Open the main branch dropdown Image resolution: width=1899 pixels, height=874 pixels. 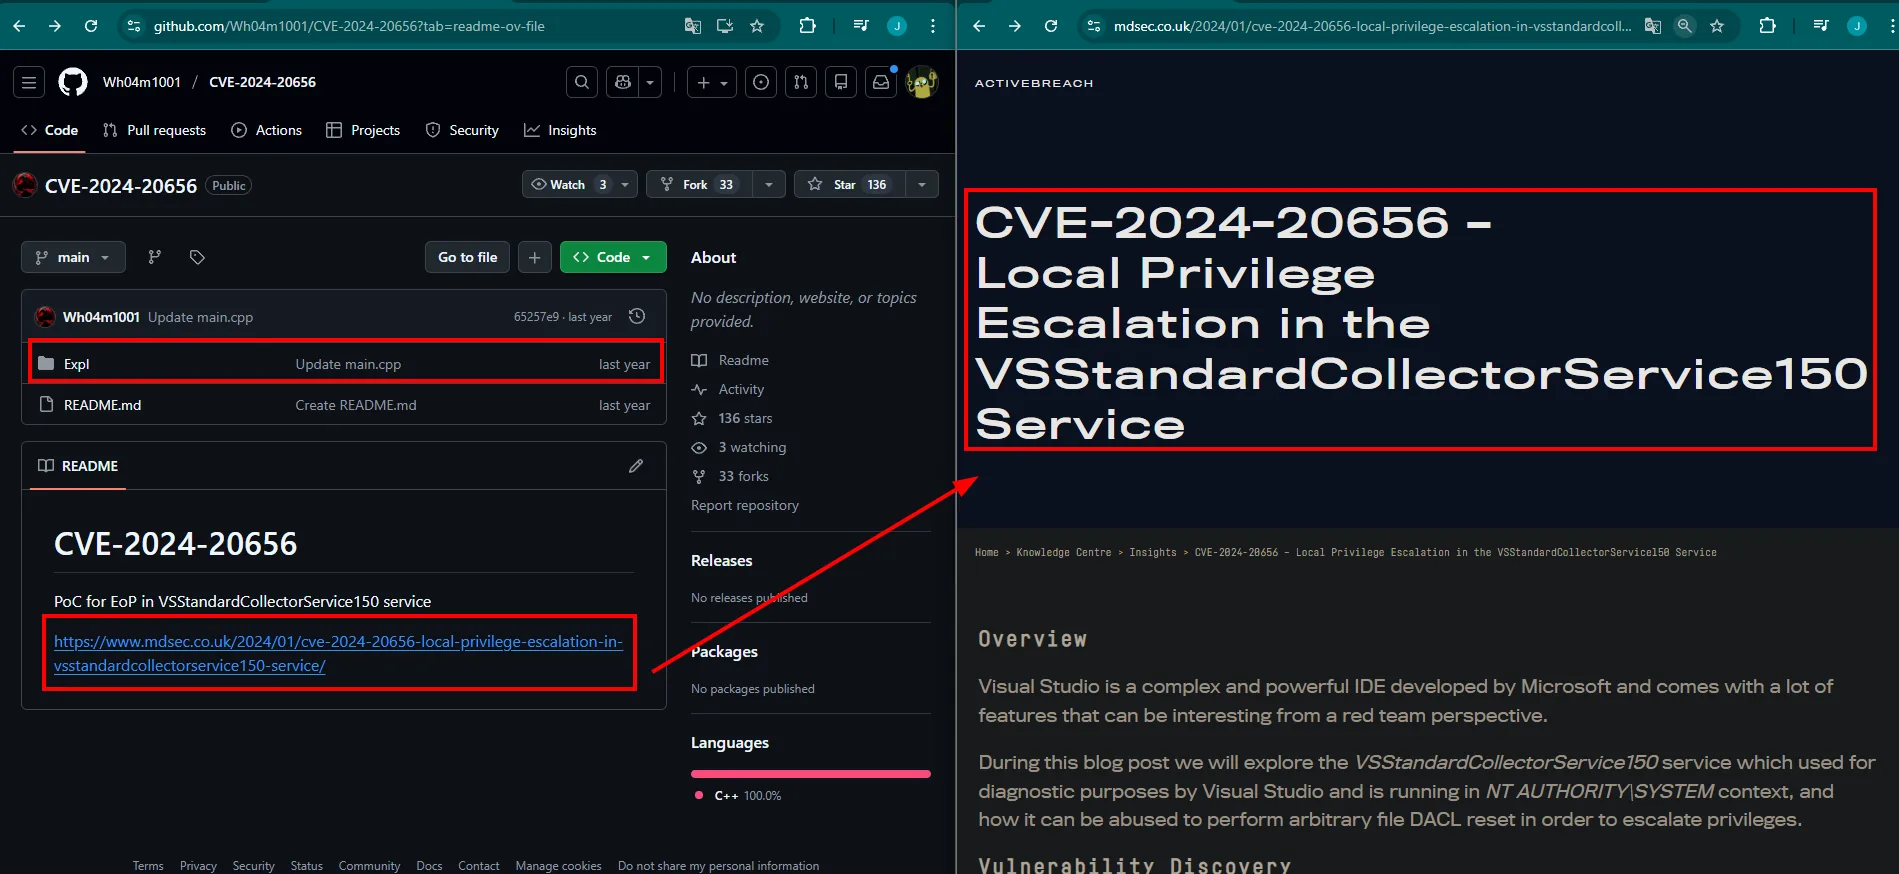click(x=73, y=257)
